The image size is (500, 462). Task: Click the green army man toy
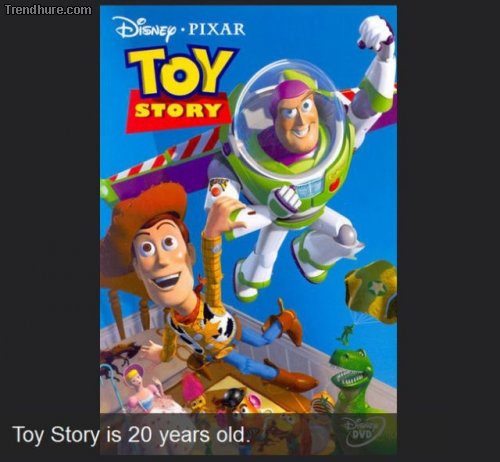coord(345,334)
